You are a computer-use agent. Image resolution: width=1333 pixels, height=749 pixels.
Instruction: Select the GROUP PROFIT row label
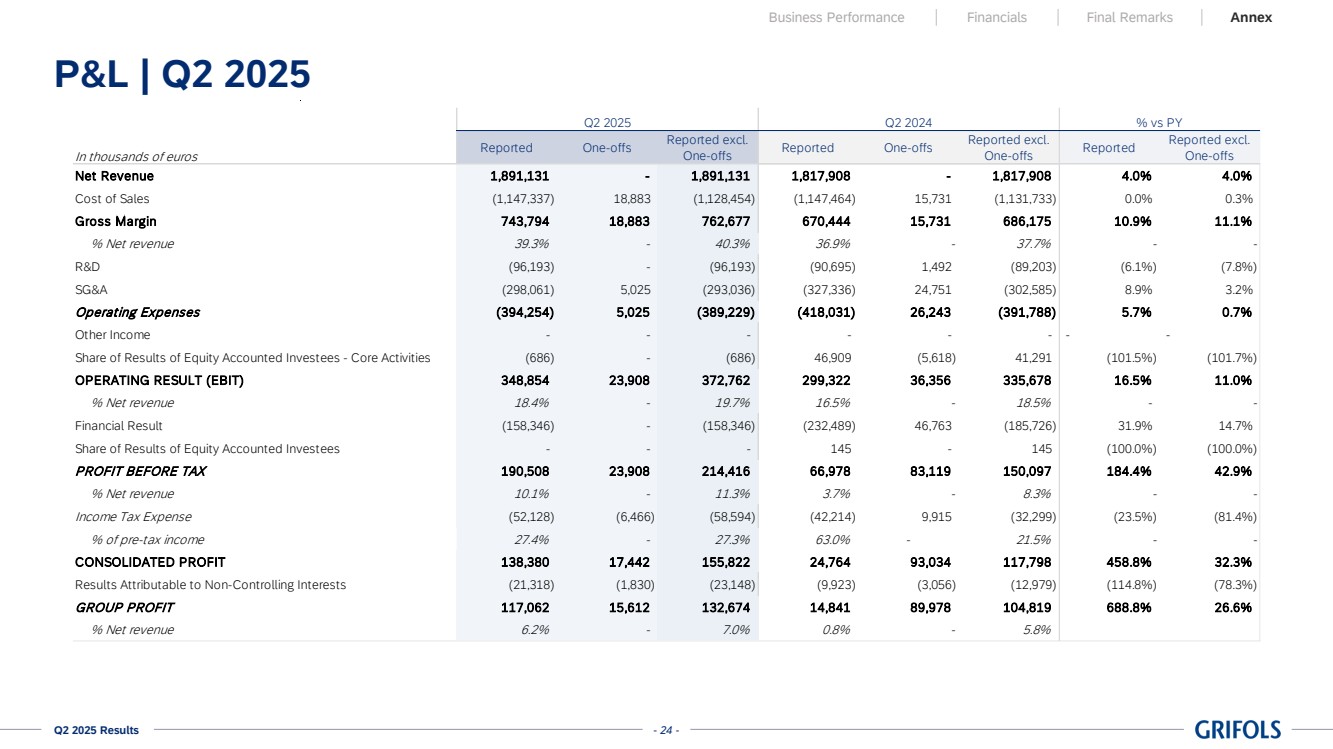pyautogui.click(x=124, y=607)
